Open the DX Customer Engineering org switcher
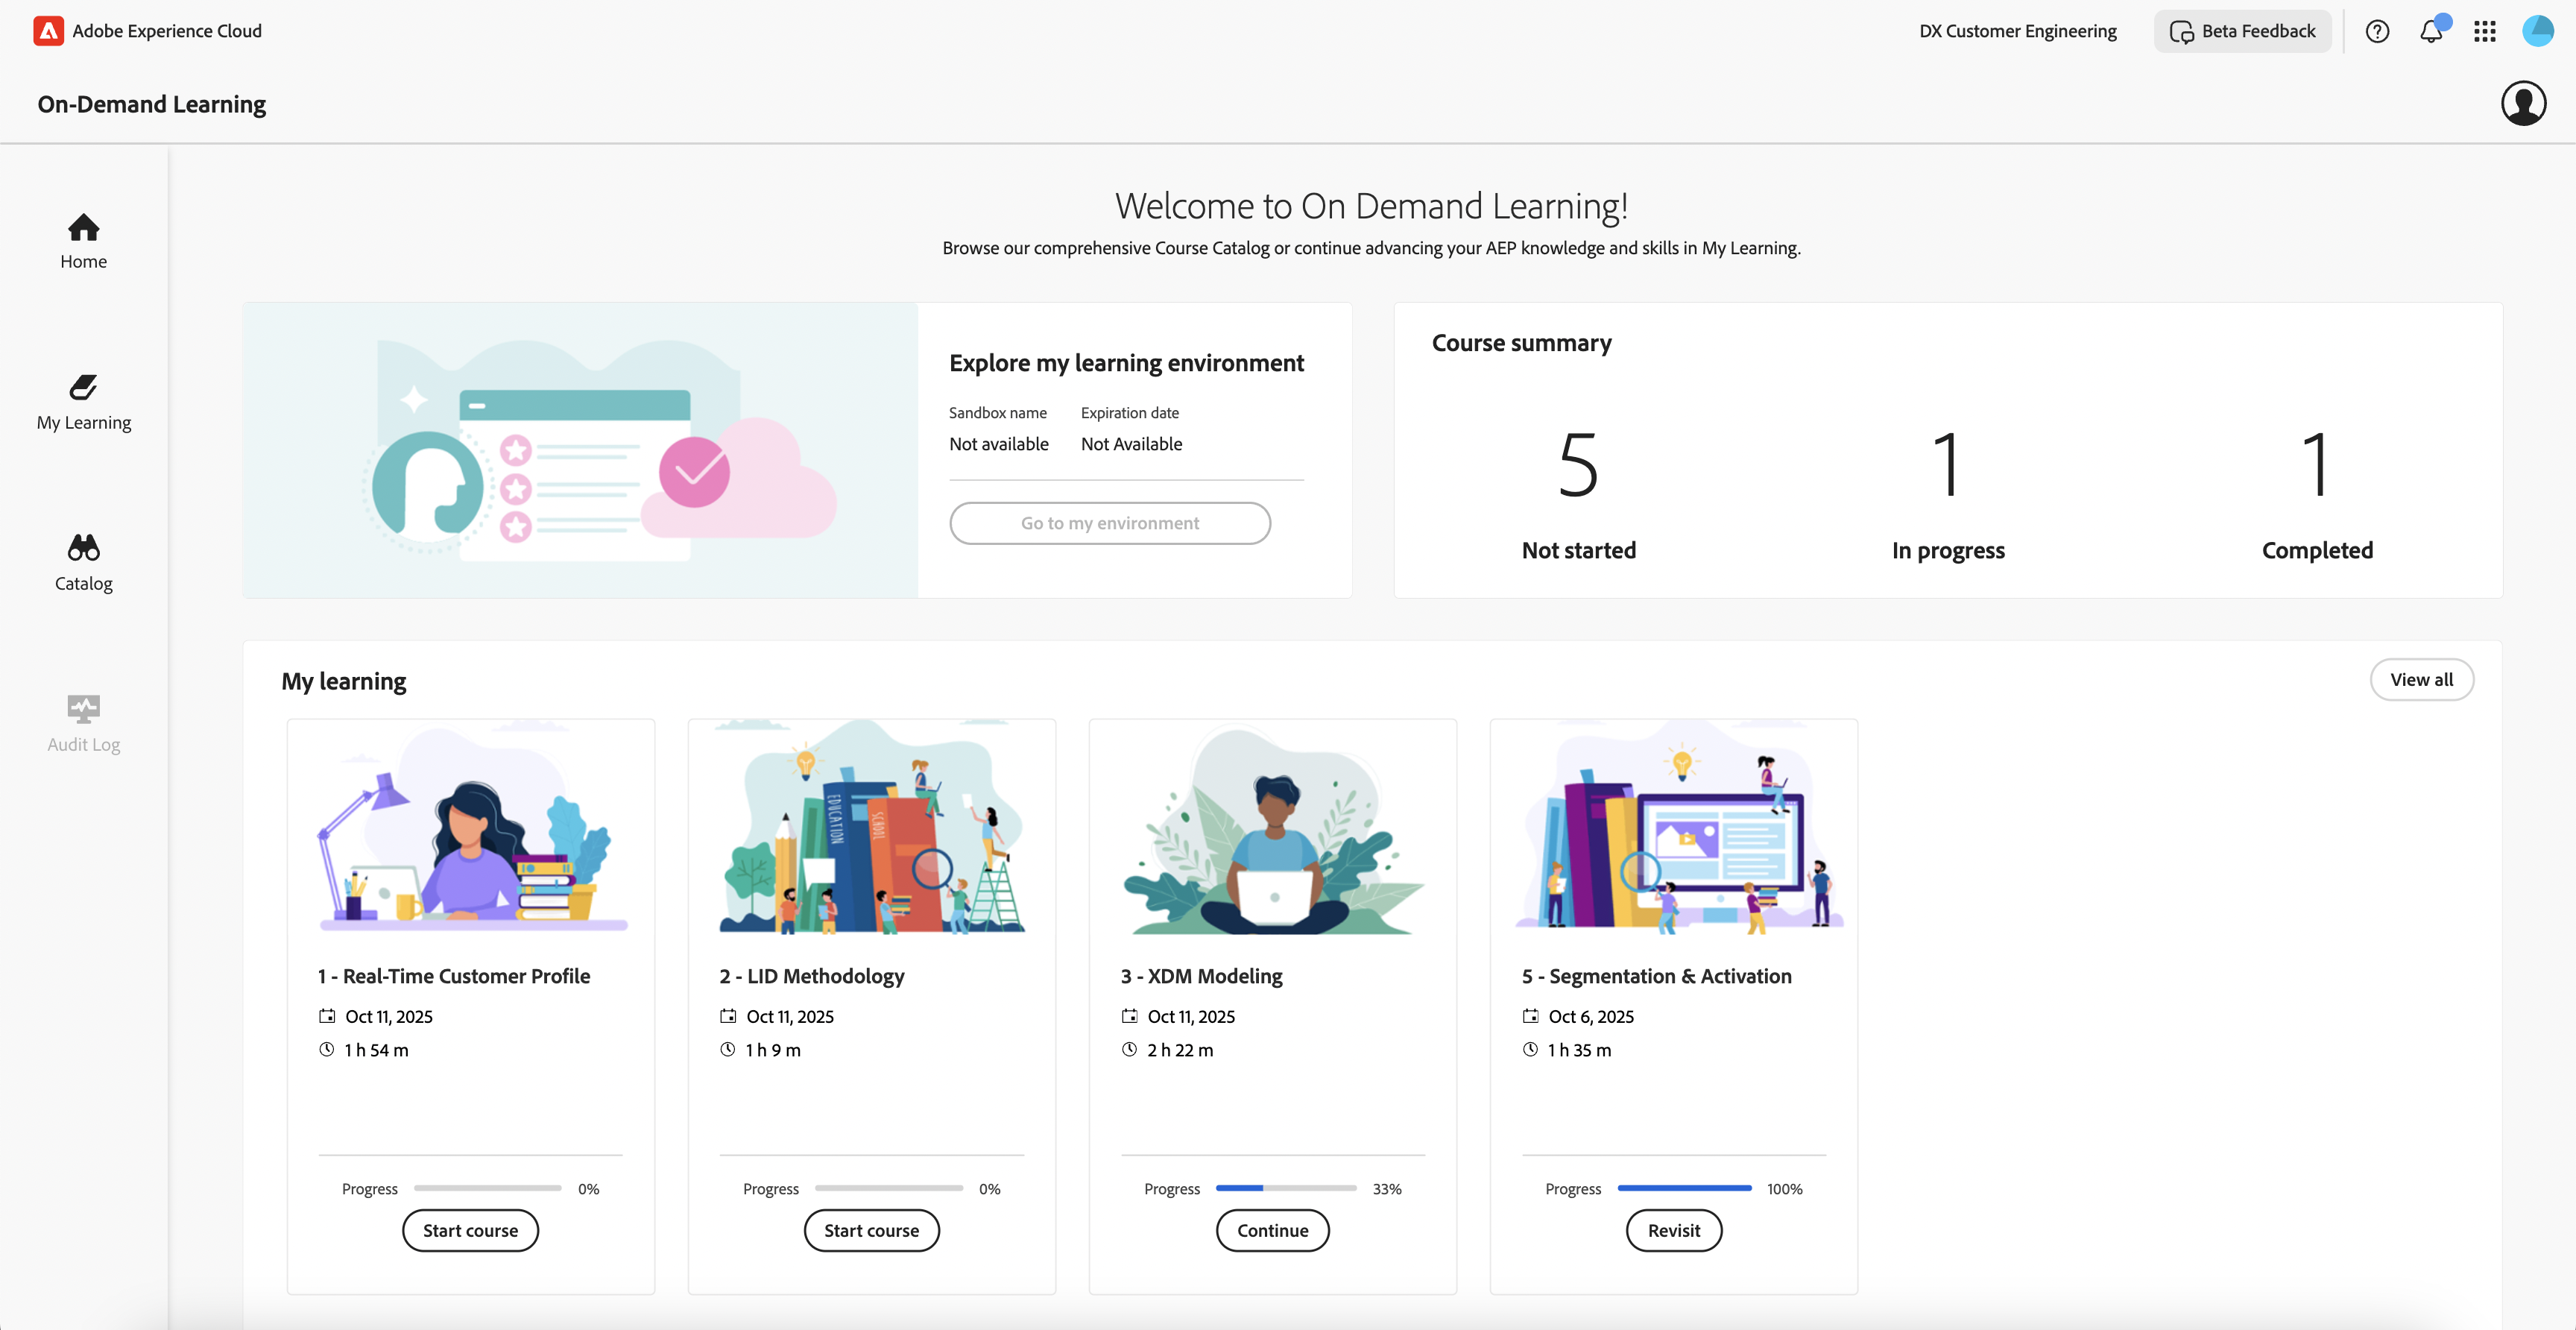The image size is (2576, 1330). [2017, 31]
